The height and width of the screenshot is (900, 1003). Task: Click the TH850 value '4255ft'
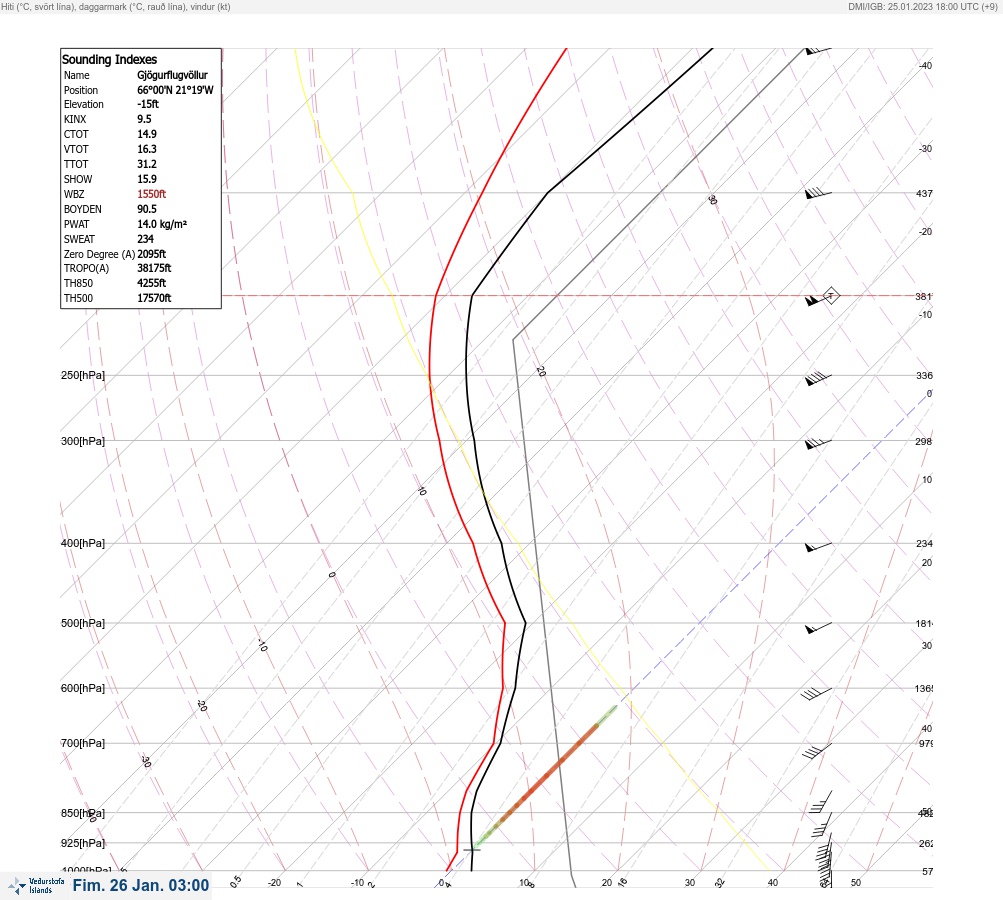coord(152,283)
